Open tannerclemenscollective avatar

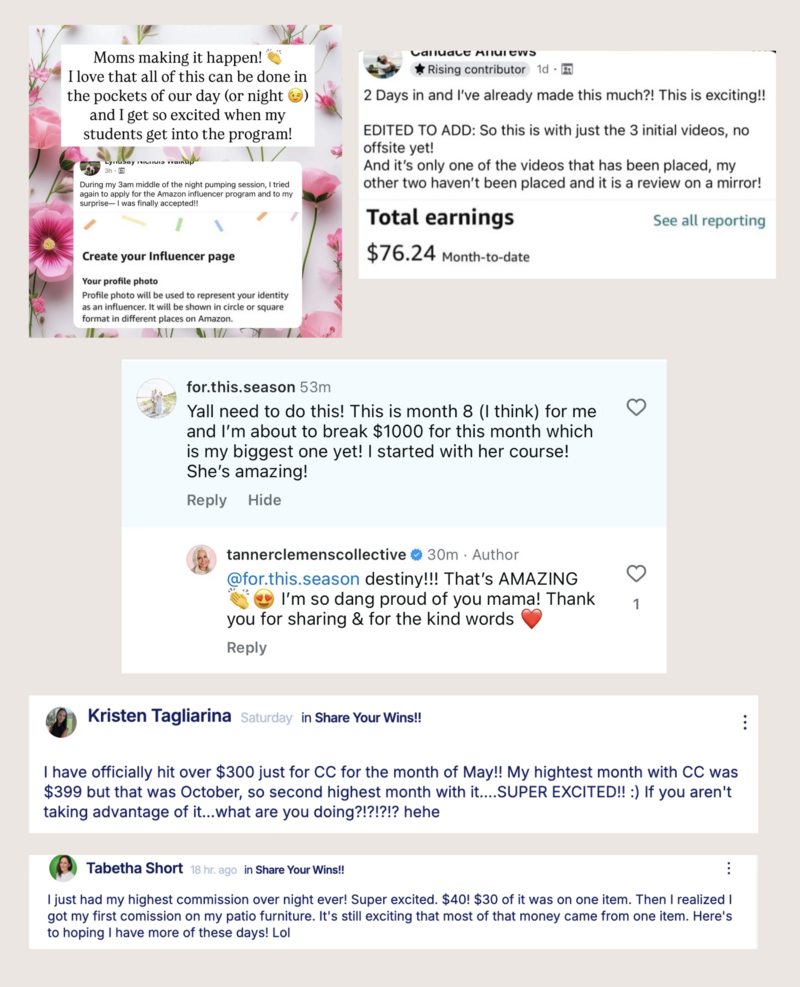click(x=201, y=560)
